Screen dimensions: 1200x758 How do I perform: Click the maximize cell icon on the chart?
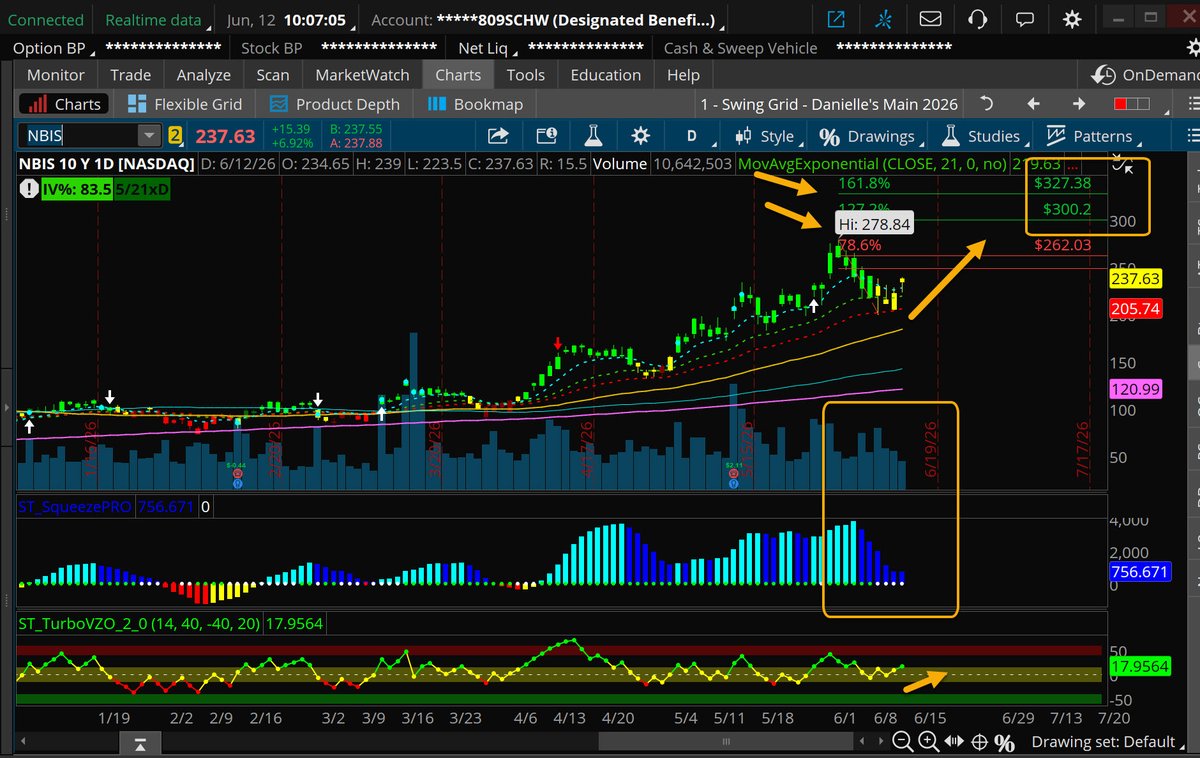pyautogui.click(x=1123, y=164)
